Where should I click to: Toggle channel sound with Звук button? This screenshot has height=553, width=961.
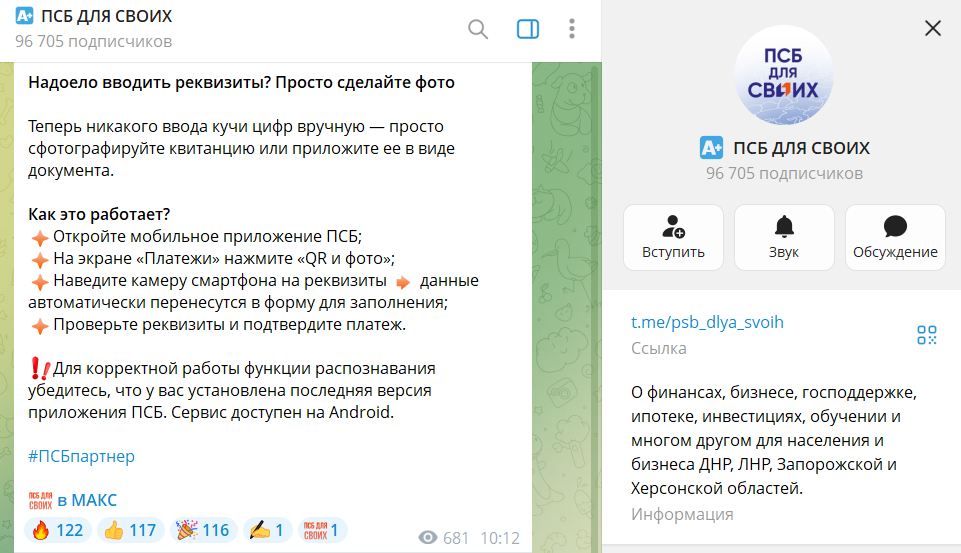[784, 237]
